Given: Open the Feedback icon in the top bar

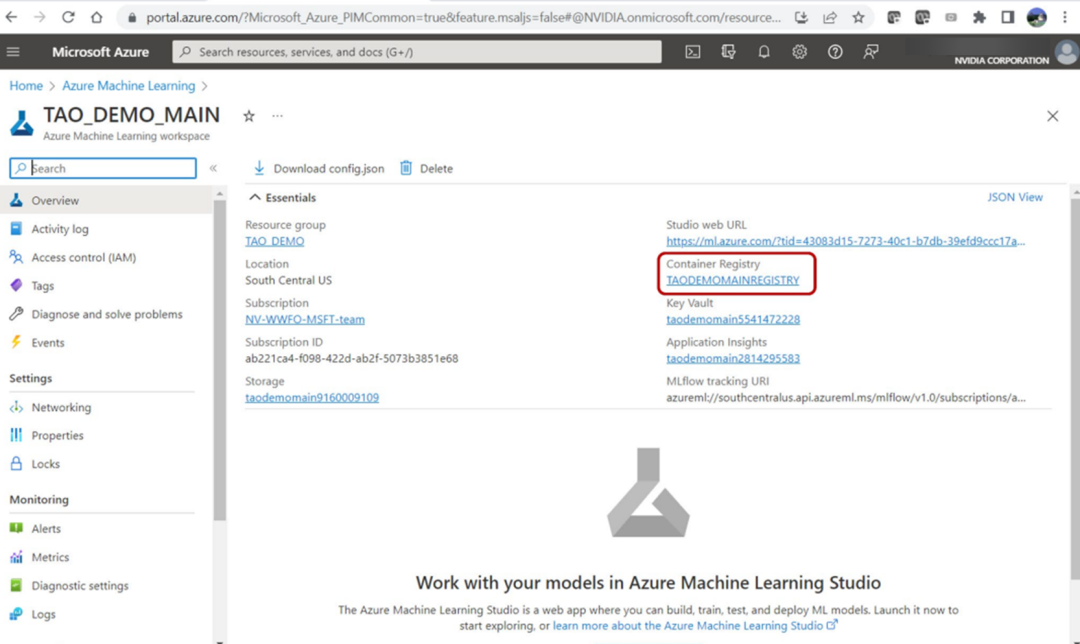Looking at the screenshot, I should click(x=871, y=52).
